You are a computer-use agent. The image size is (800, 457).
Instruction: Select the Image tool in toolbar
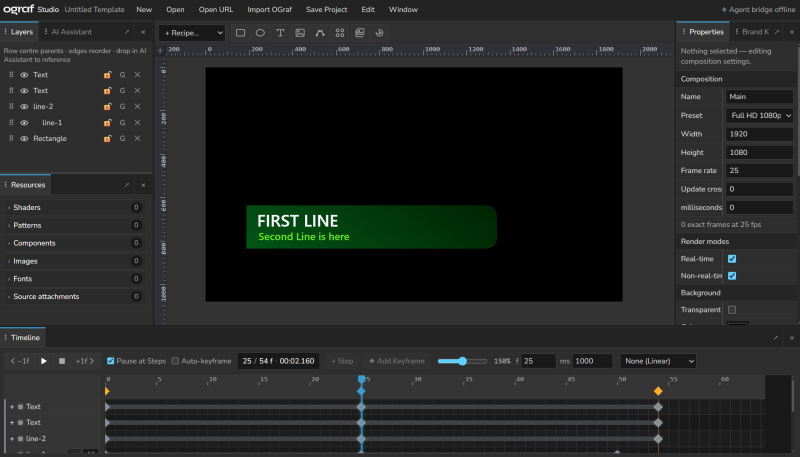pyautogui.click(x=300, y=33)
